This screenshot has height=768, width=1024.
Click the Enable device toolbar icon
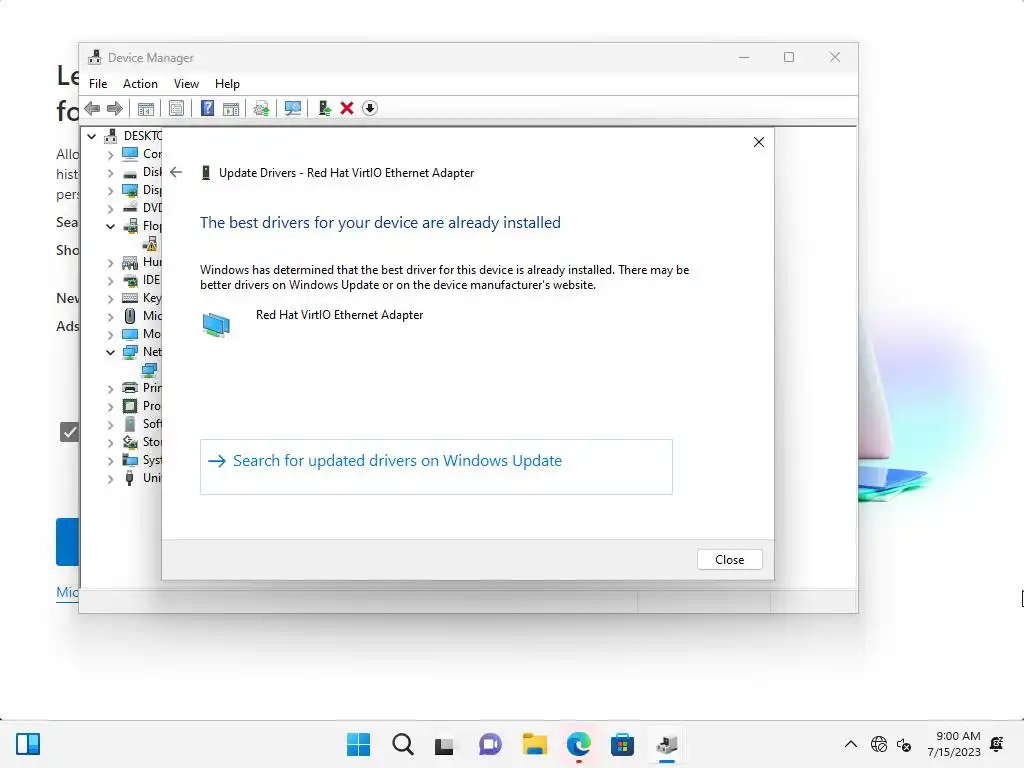(x=324, y=108)
